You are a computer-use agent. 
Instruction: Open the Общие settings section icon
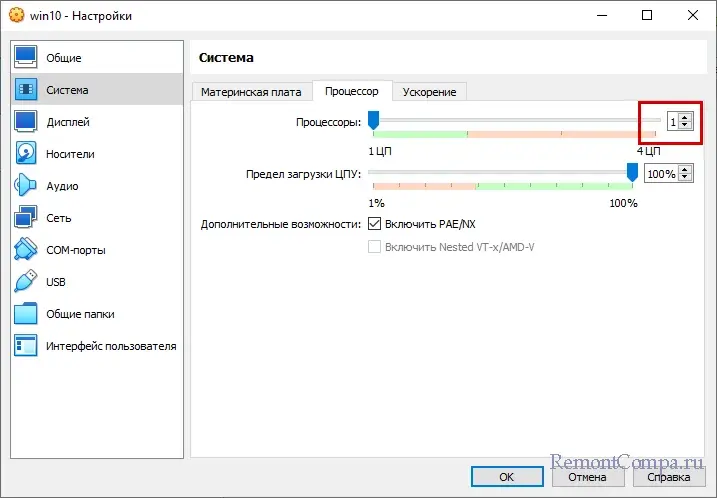coord(26,58)
